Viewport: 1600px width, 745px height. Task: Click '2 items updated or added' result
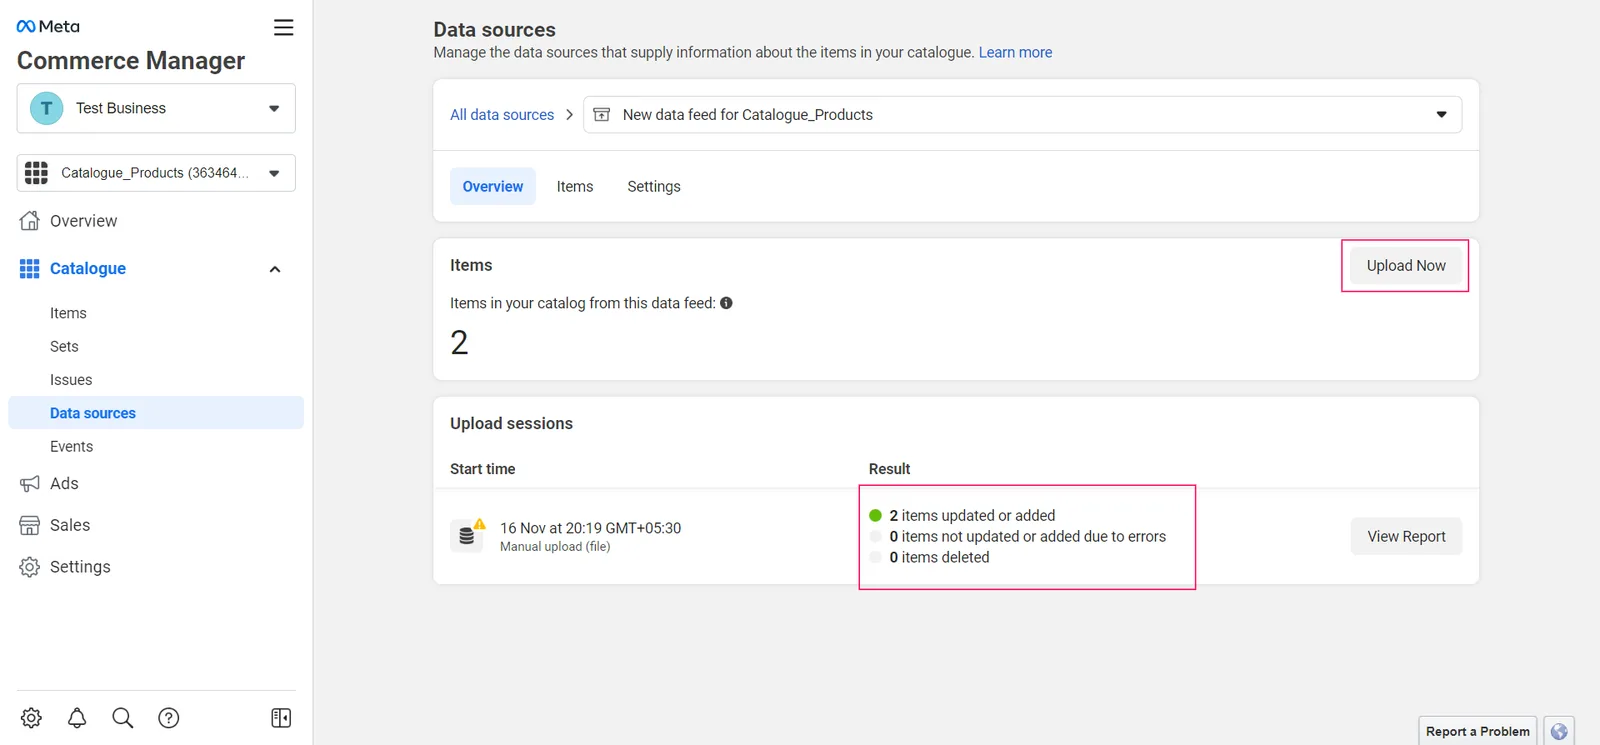coord(972,516)
